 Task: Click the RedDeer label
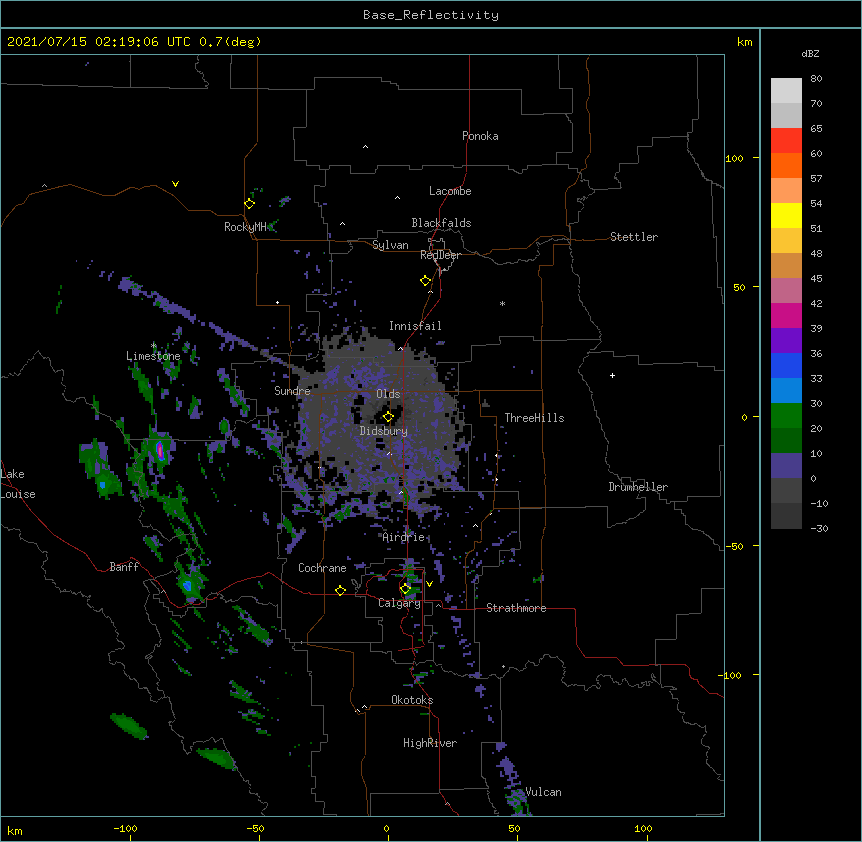coord(440,255)
